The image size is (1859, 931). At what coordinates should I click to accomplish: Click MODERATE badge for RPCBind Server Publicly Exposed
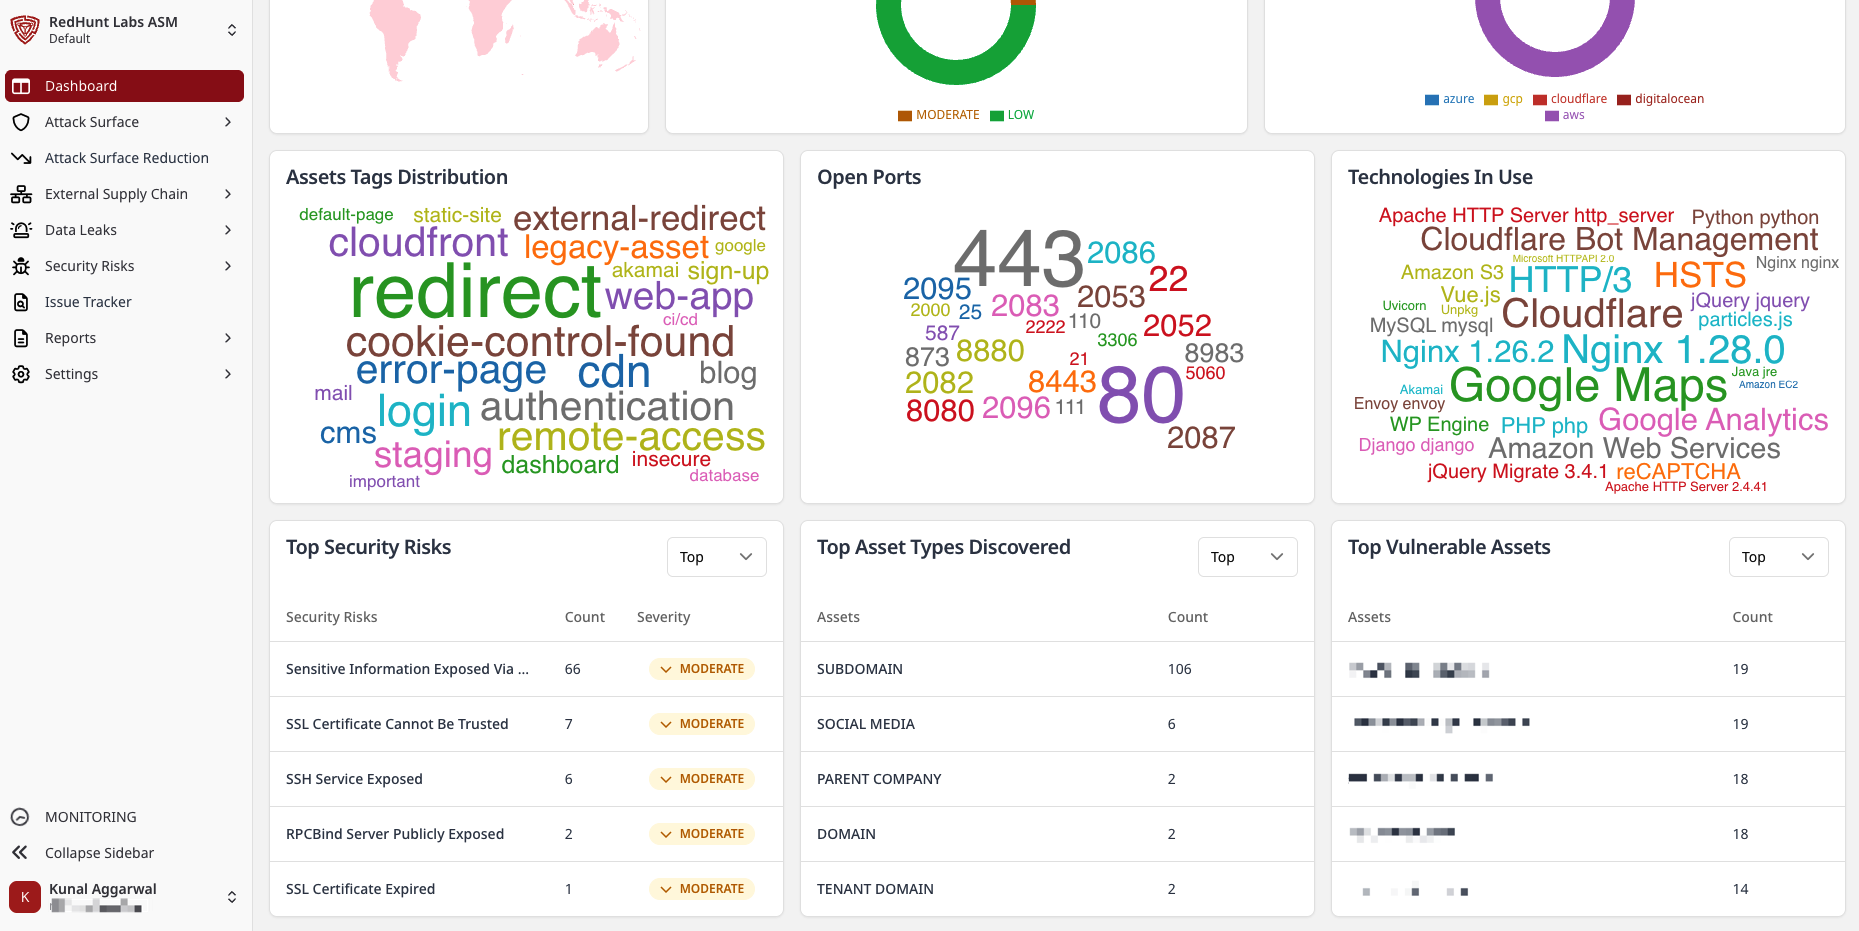[x=702, y=834]
